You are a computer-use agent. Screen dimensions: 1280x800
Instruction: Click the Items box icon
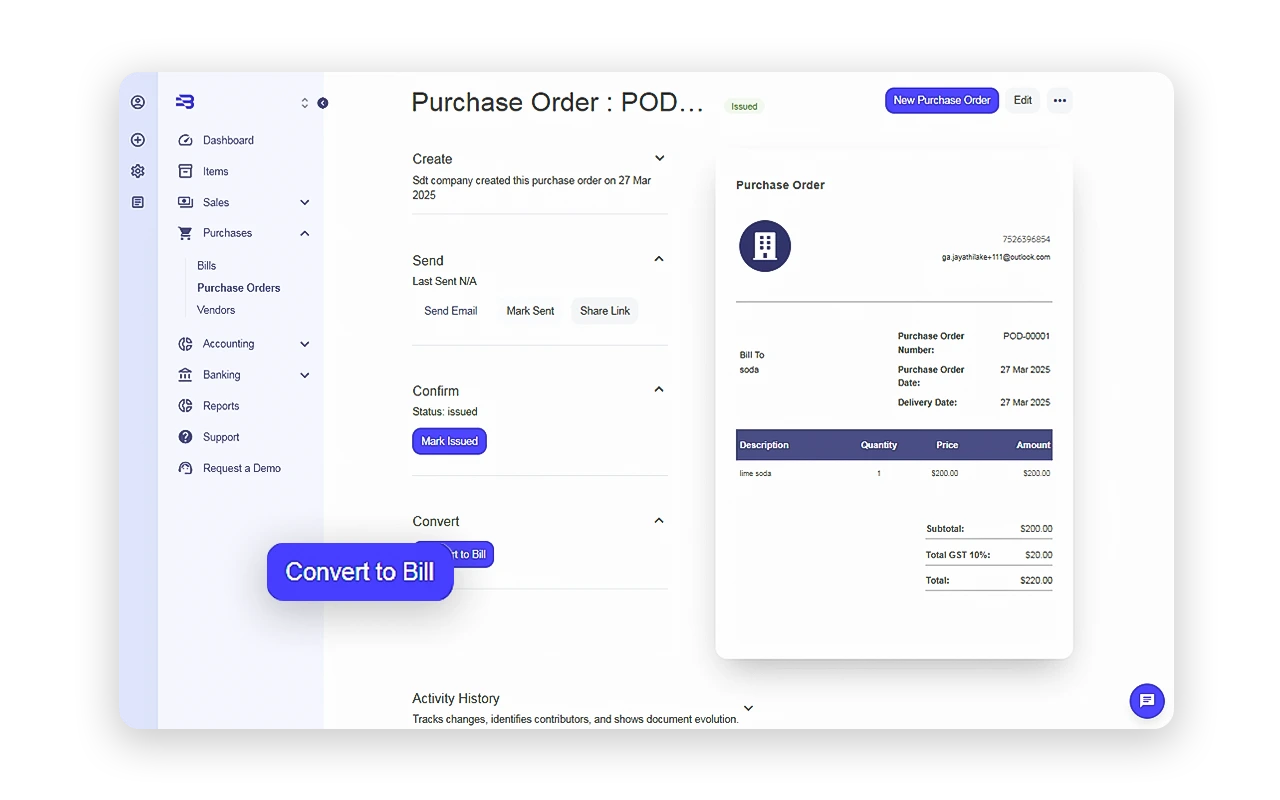click(x=185, y=171)
